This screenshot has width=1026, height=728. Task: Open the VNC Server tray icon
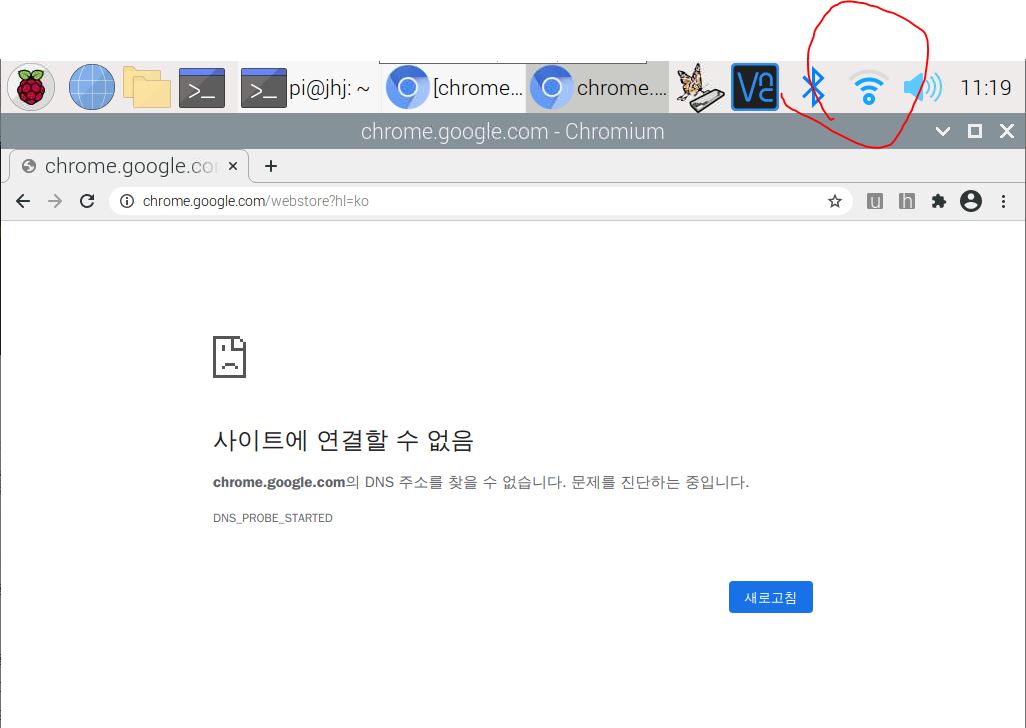tap(755, 88)
